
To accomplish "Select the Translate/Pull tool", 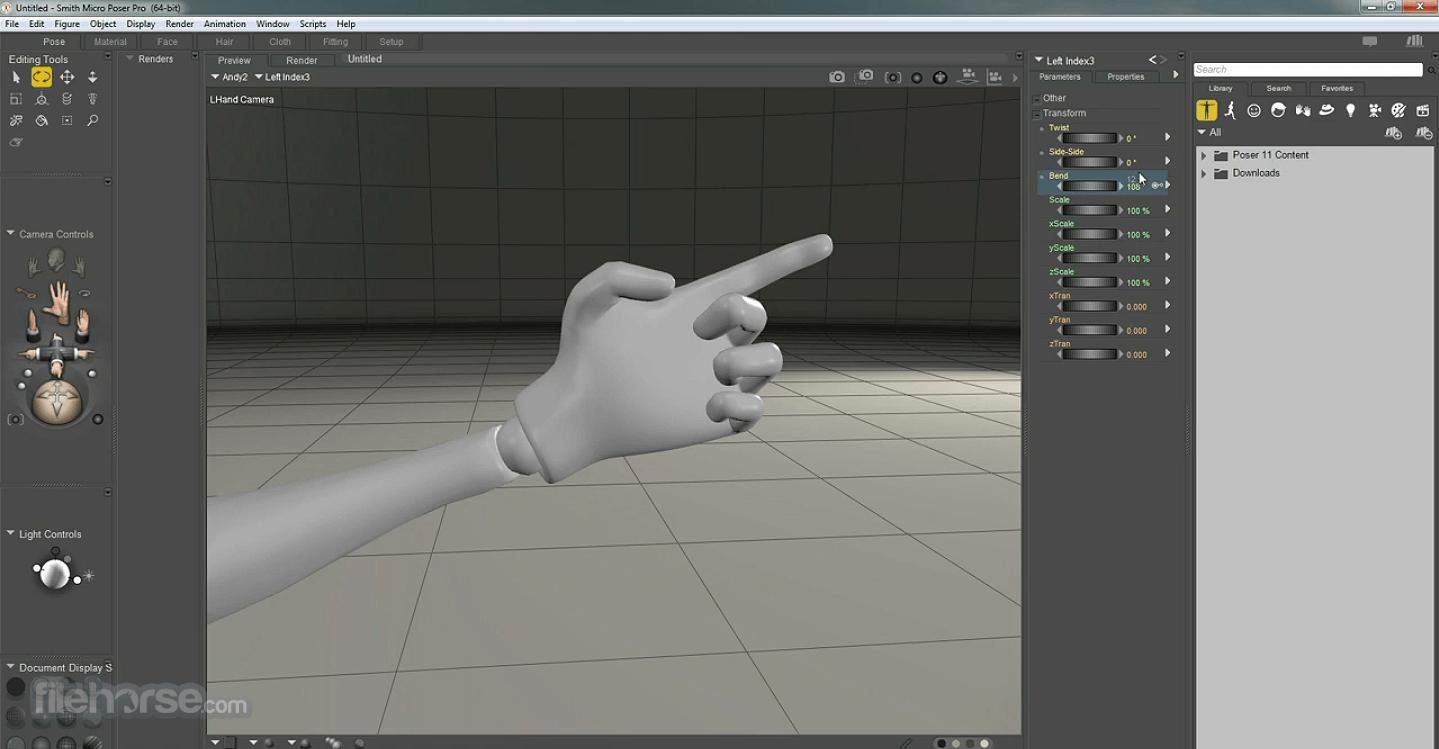I will [x=67, y=77].
